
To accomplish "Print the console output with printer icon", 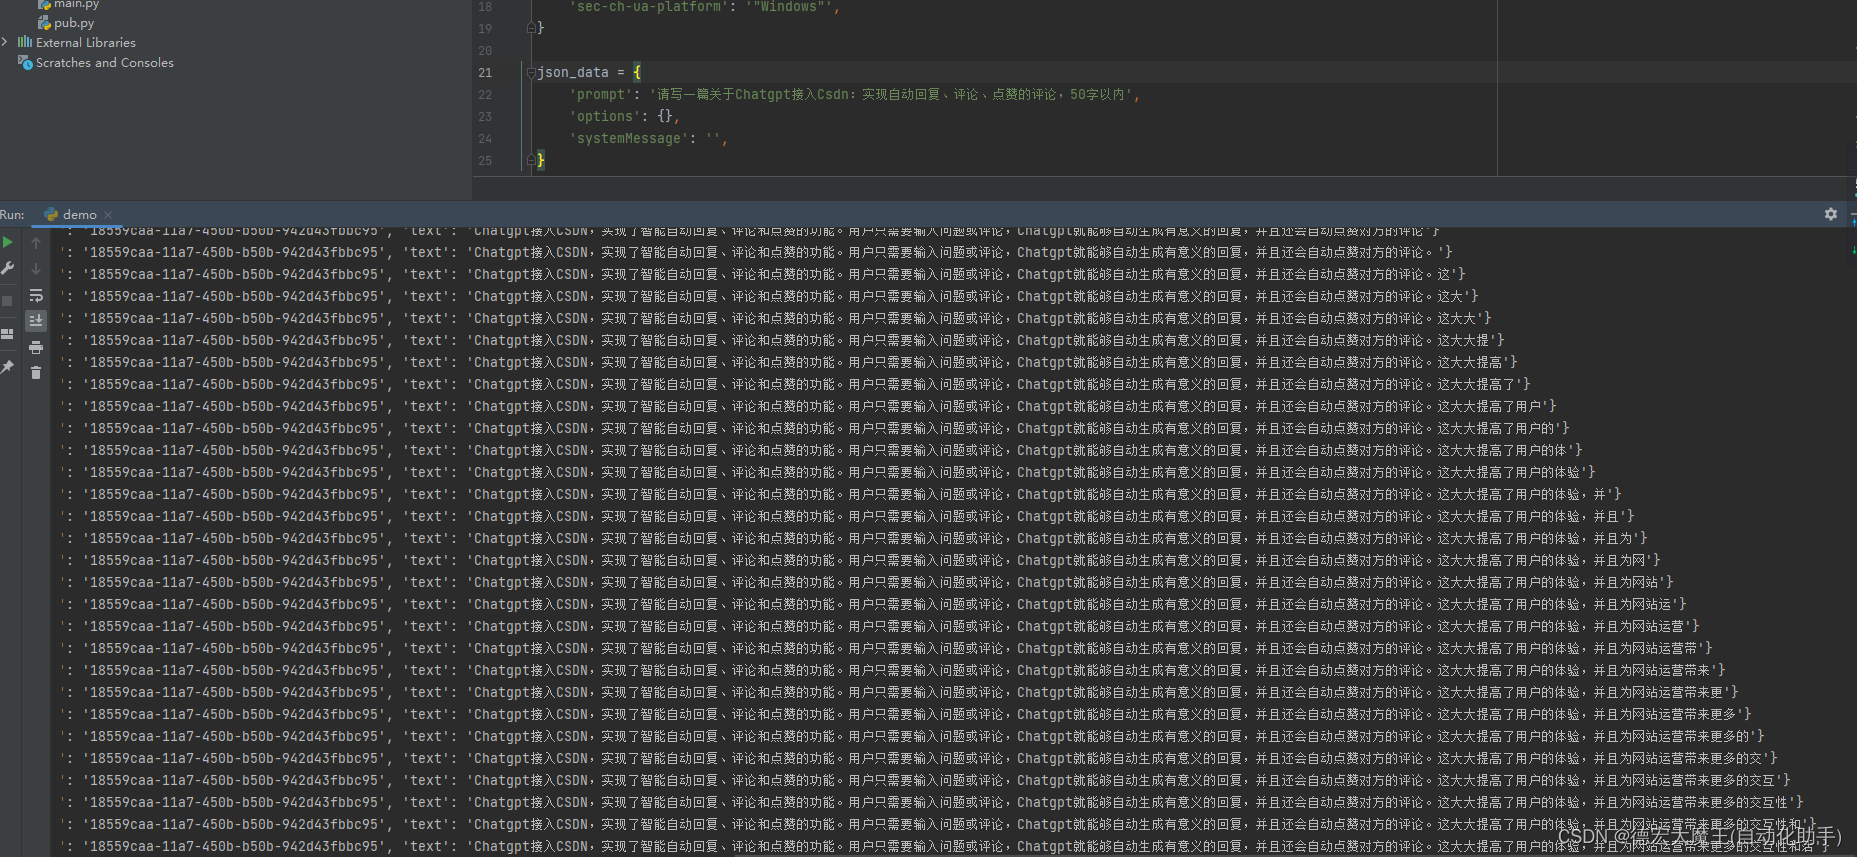I will tap(36, 347).
